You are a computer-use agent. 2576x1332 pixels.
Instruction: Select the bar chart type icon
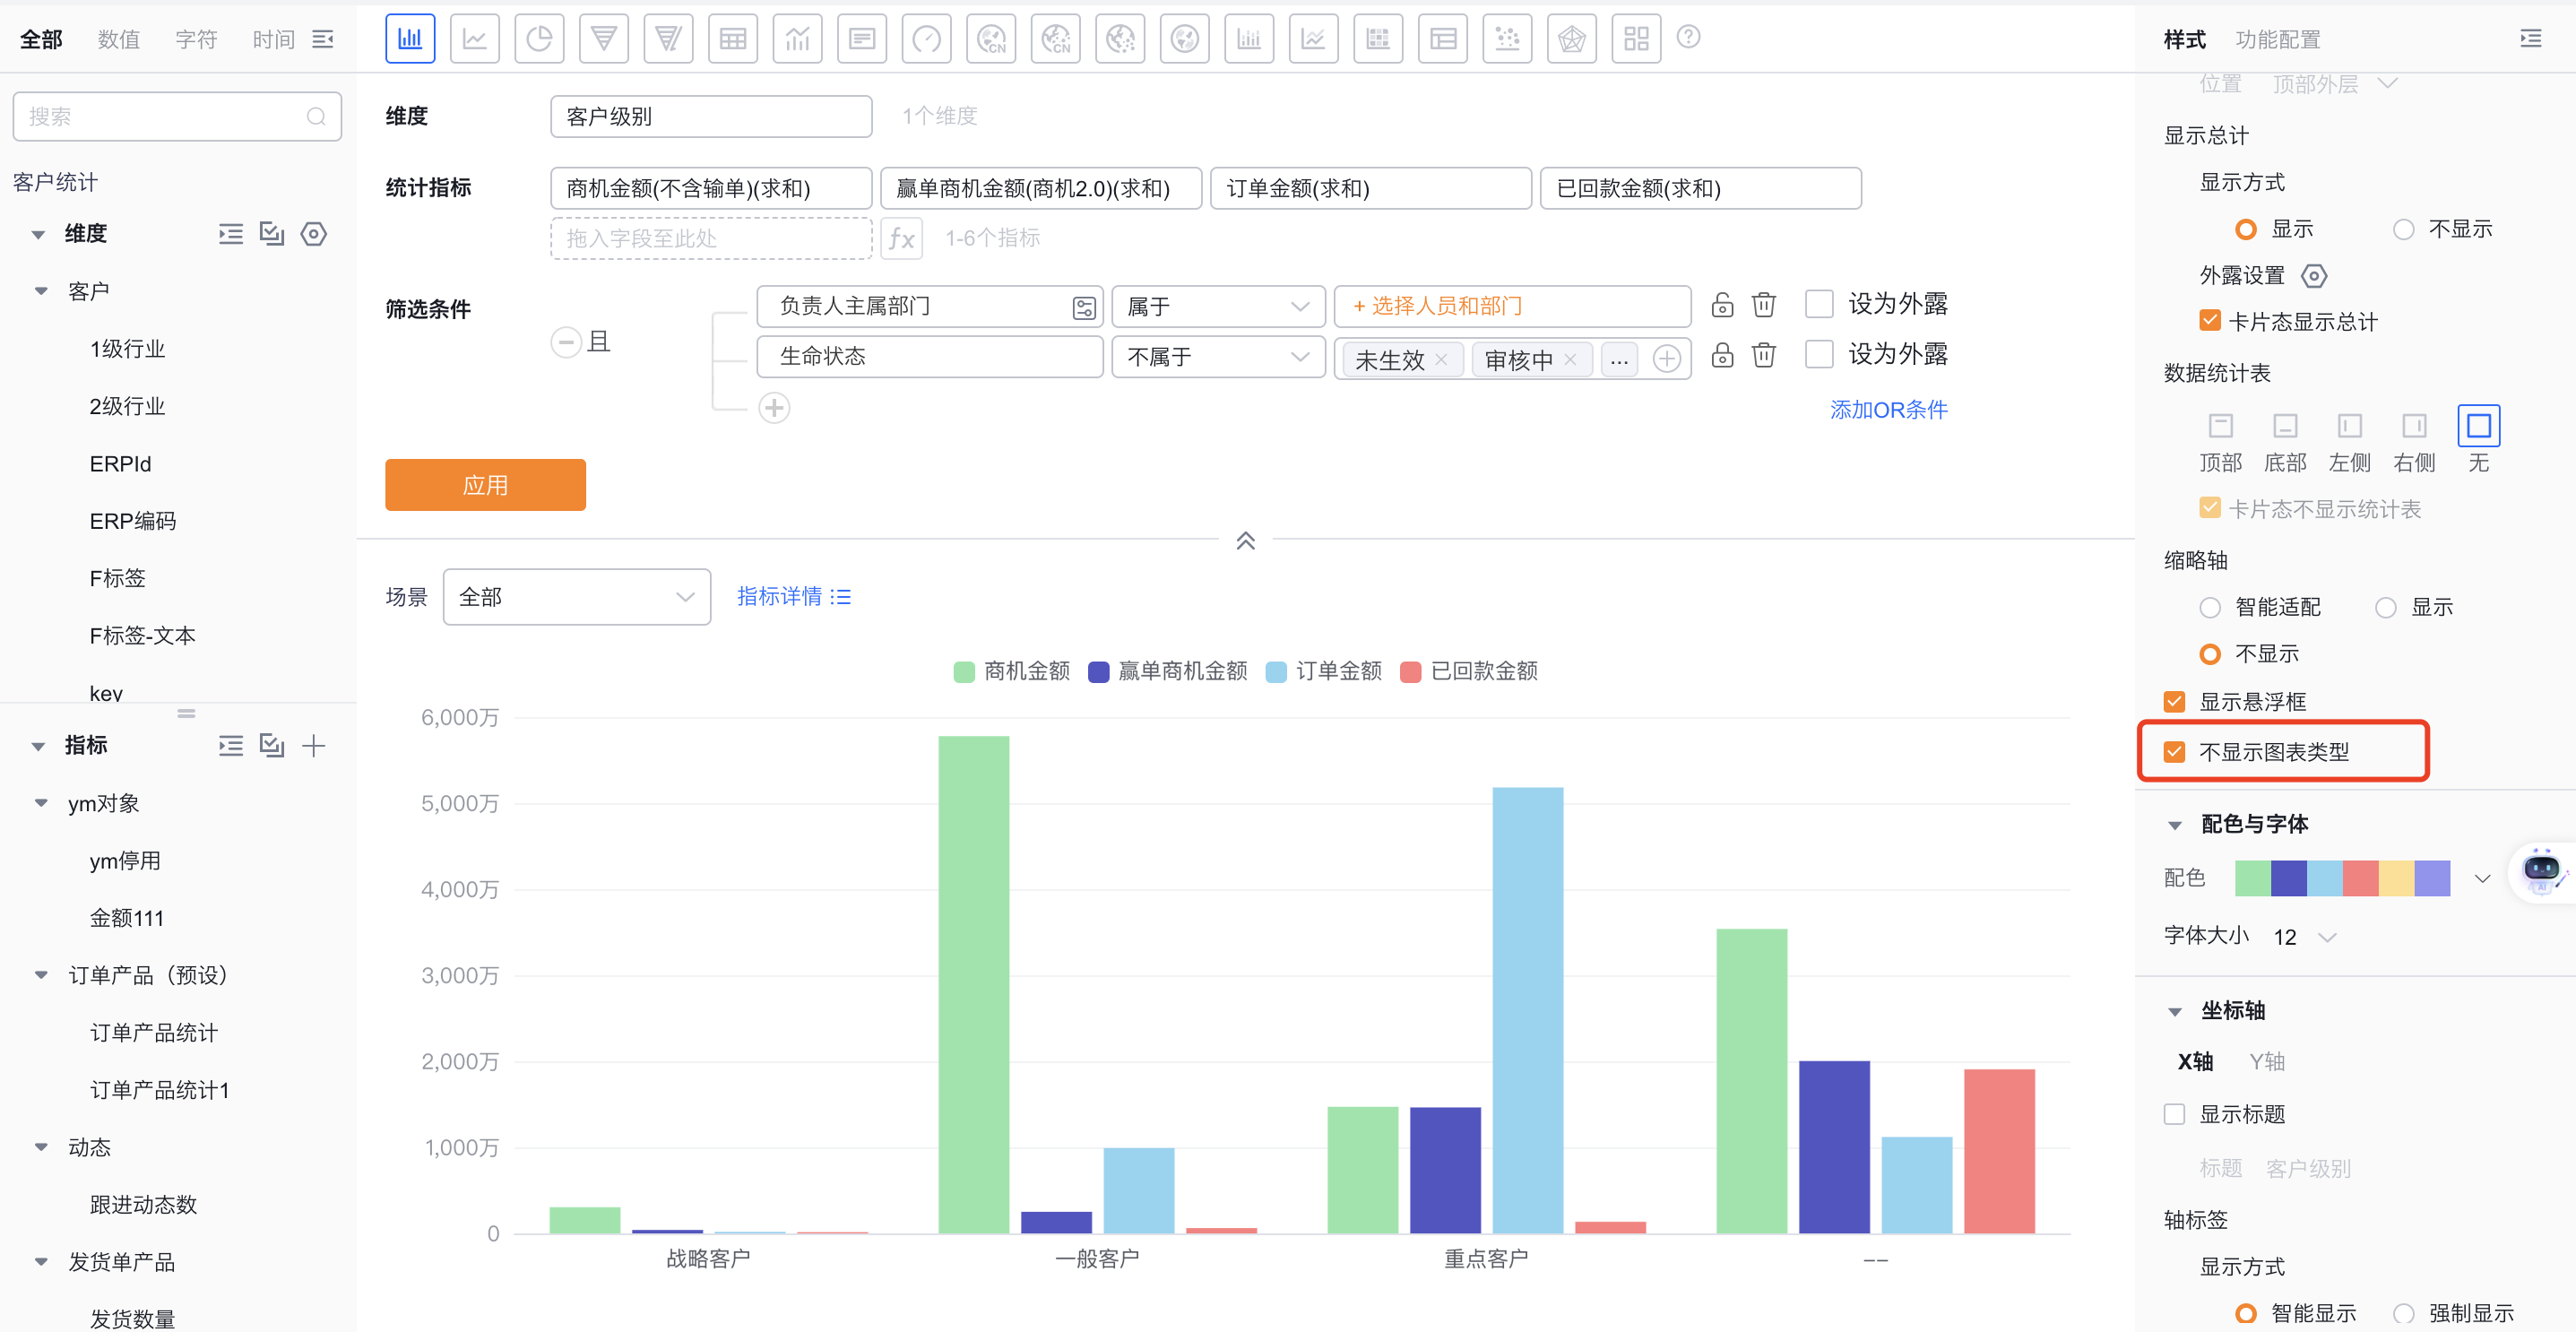410,39
